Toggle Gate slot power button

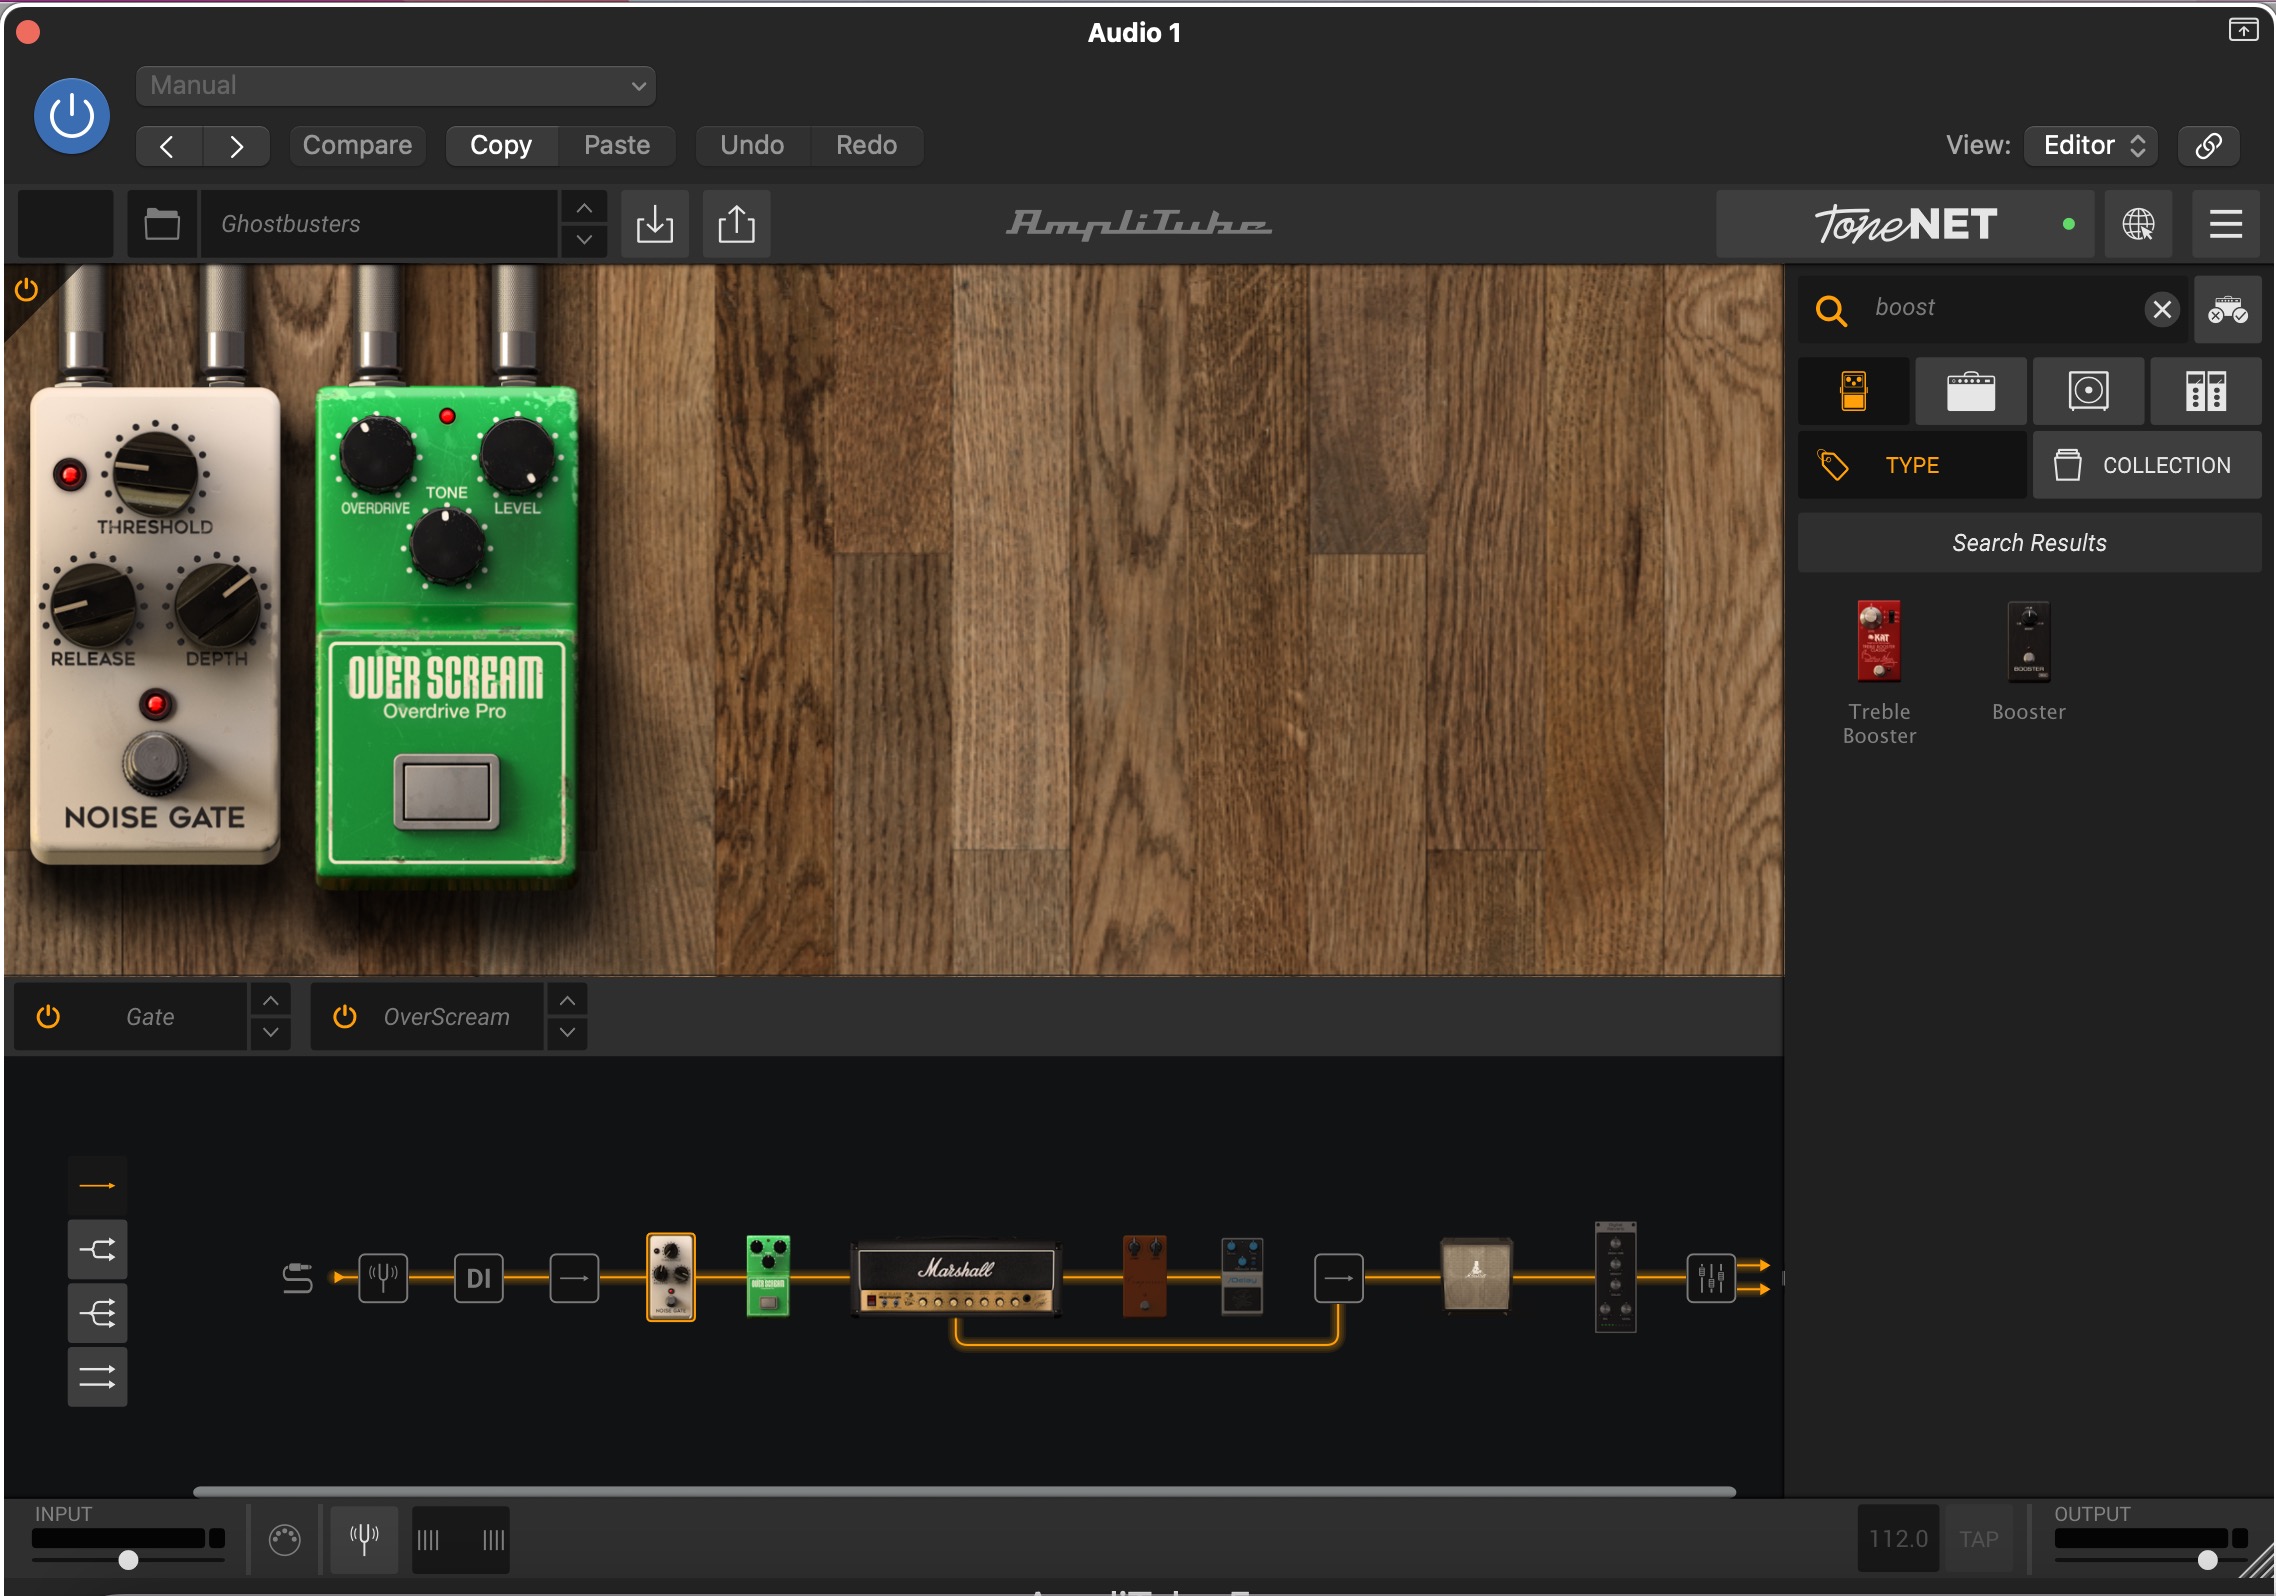48,1017
